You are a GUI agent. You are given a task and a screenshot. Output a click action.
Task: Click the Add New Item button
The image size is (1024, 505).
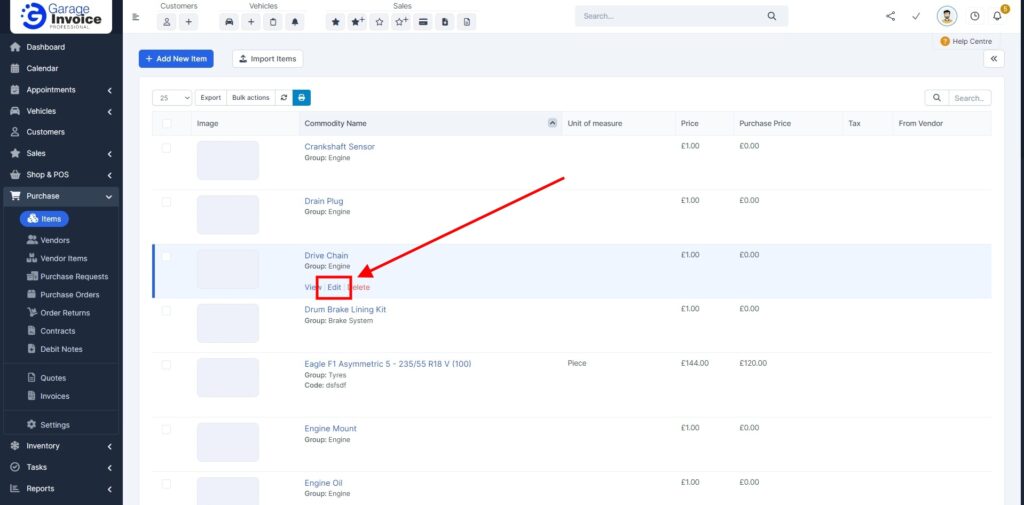coord(176,59)
